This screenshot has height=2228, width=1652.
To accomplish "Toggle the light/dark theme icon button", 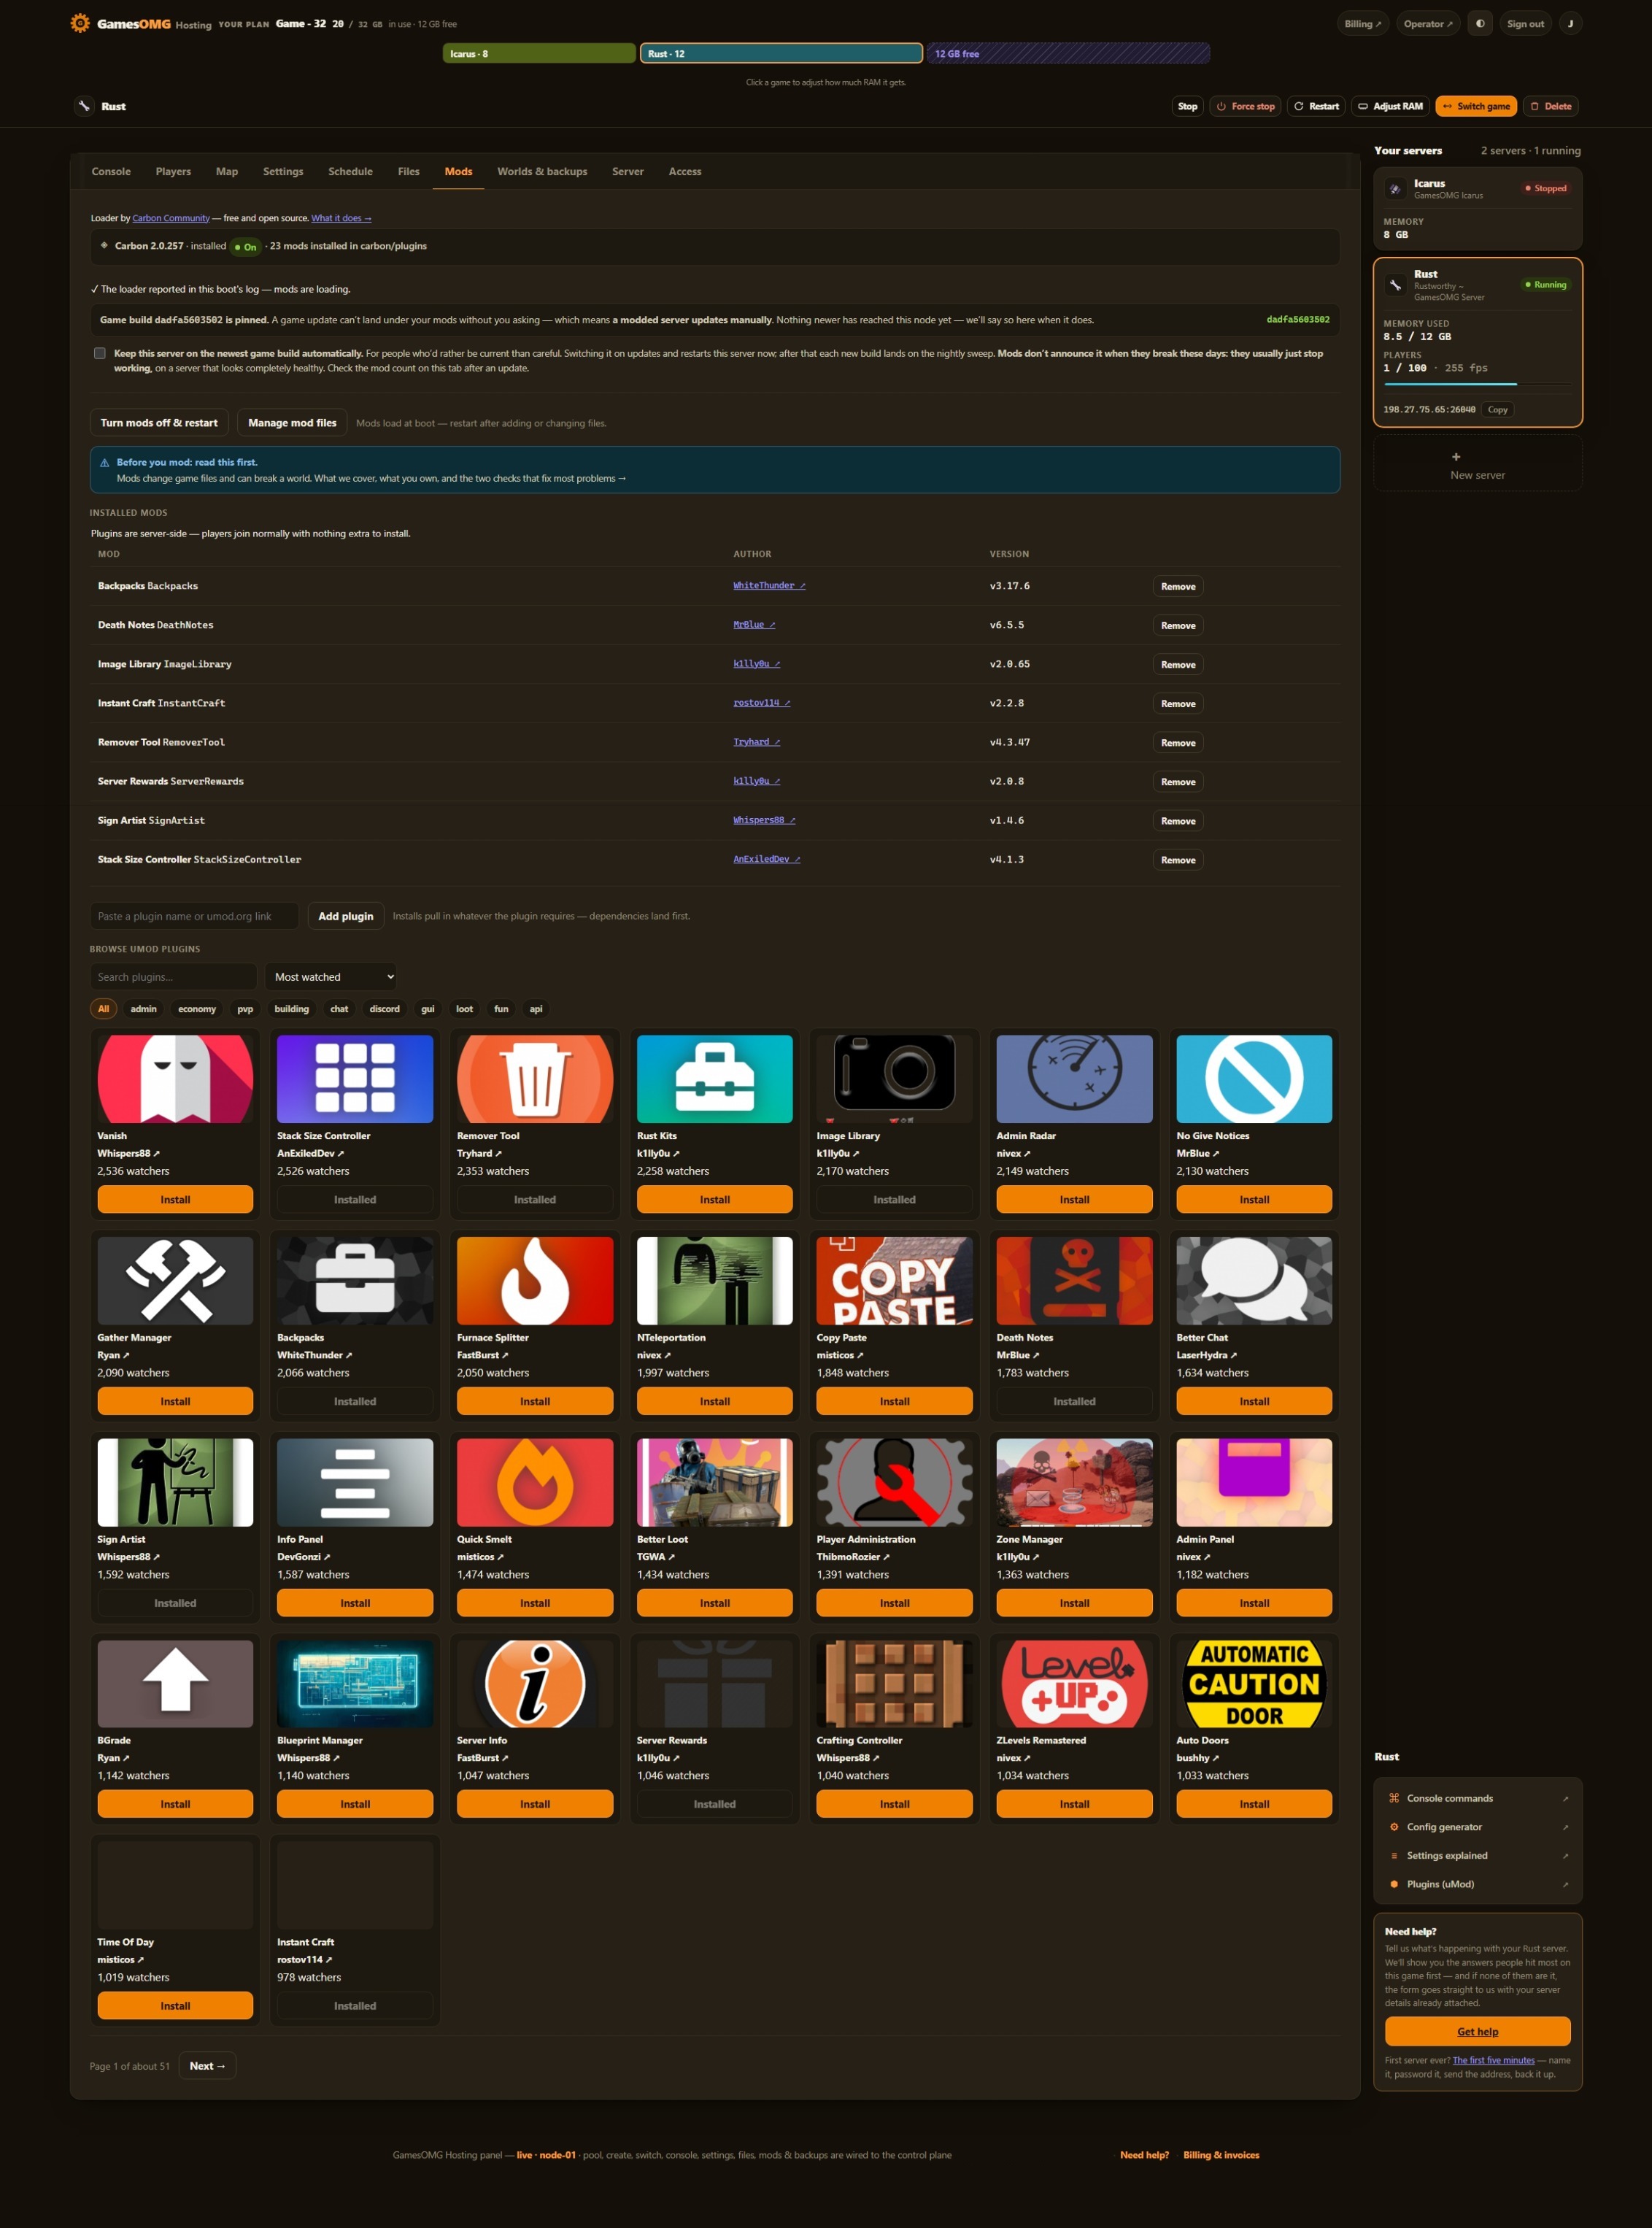I will pos(1480,23).
